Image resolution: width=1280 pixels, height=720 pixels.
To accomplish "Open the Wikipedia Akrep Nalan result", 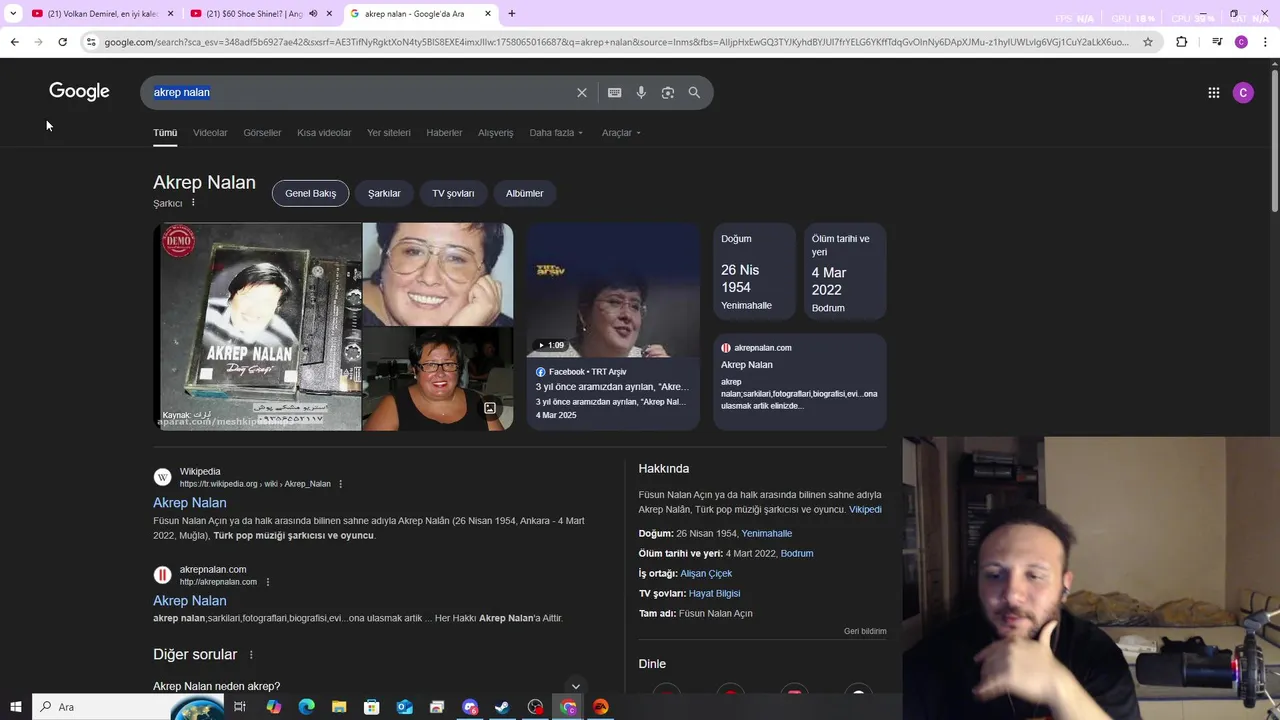I will pos(190,503).
